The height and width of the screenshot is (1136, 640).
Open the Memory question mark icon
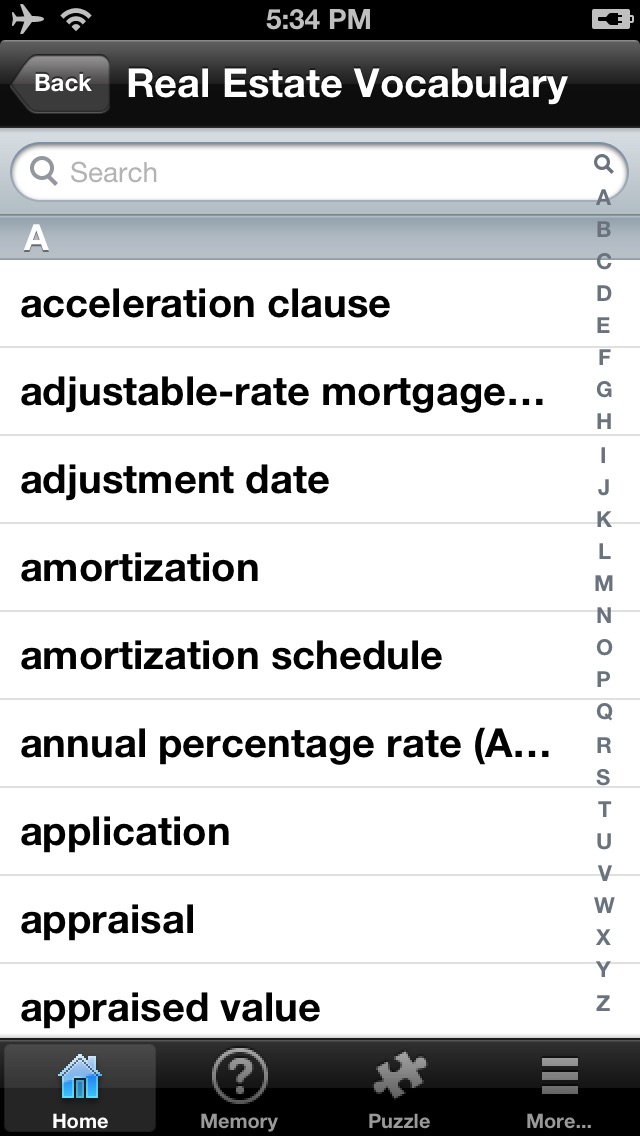239,1077
